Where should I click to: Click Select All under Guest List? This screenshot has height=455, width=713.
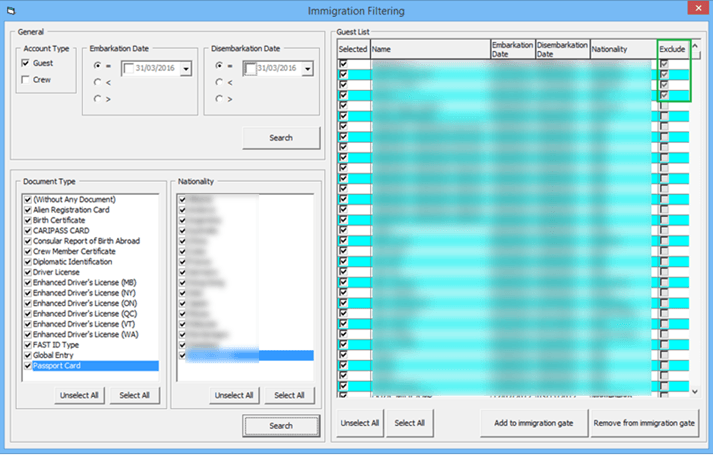click(x=410, y=423)
